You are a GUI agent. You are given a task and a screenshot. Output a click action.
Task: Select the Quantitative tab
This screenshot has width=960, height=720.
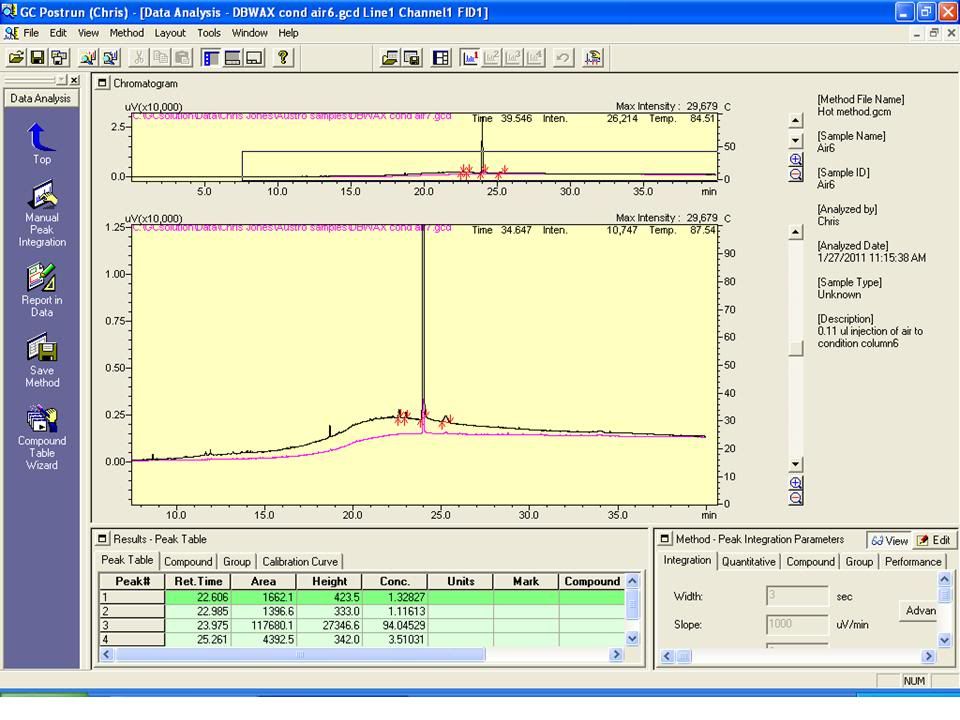748,562
